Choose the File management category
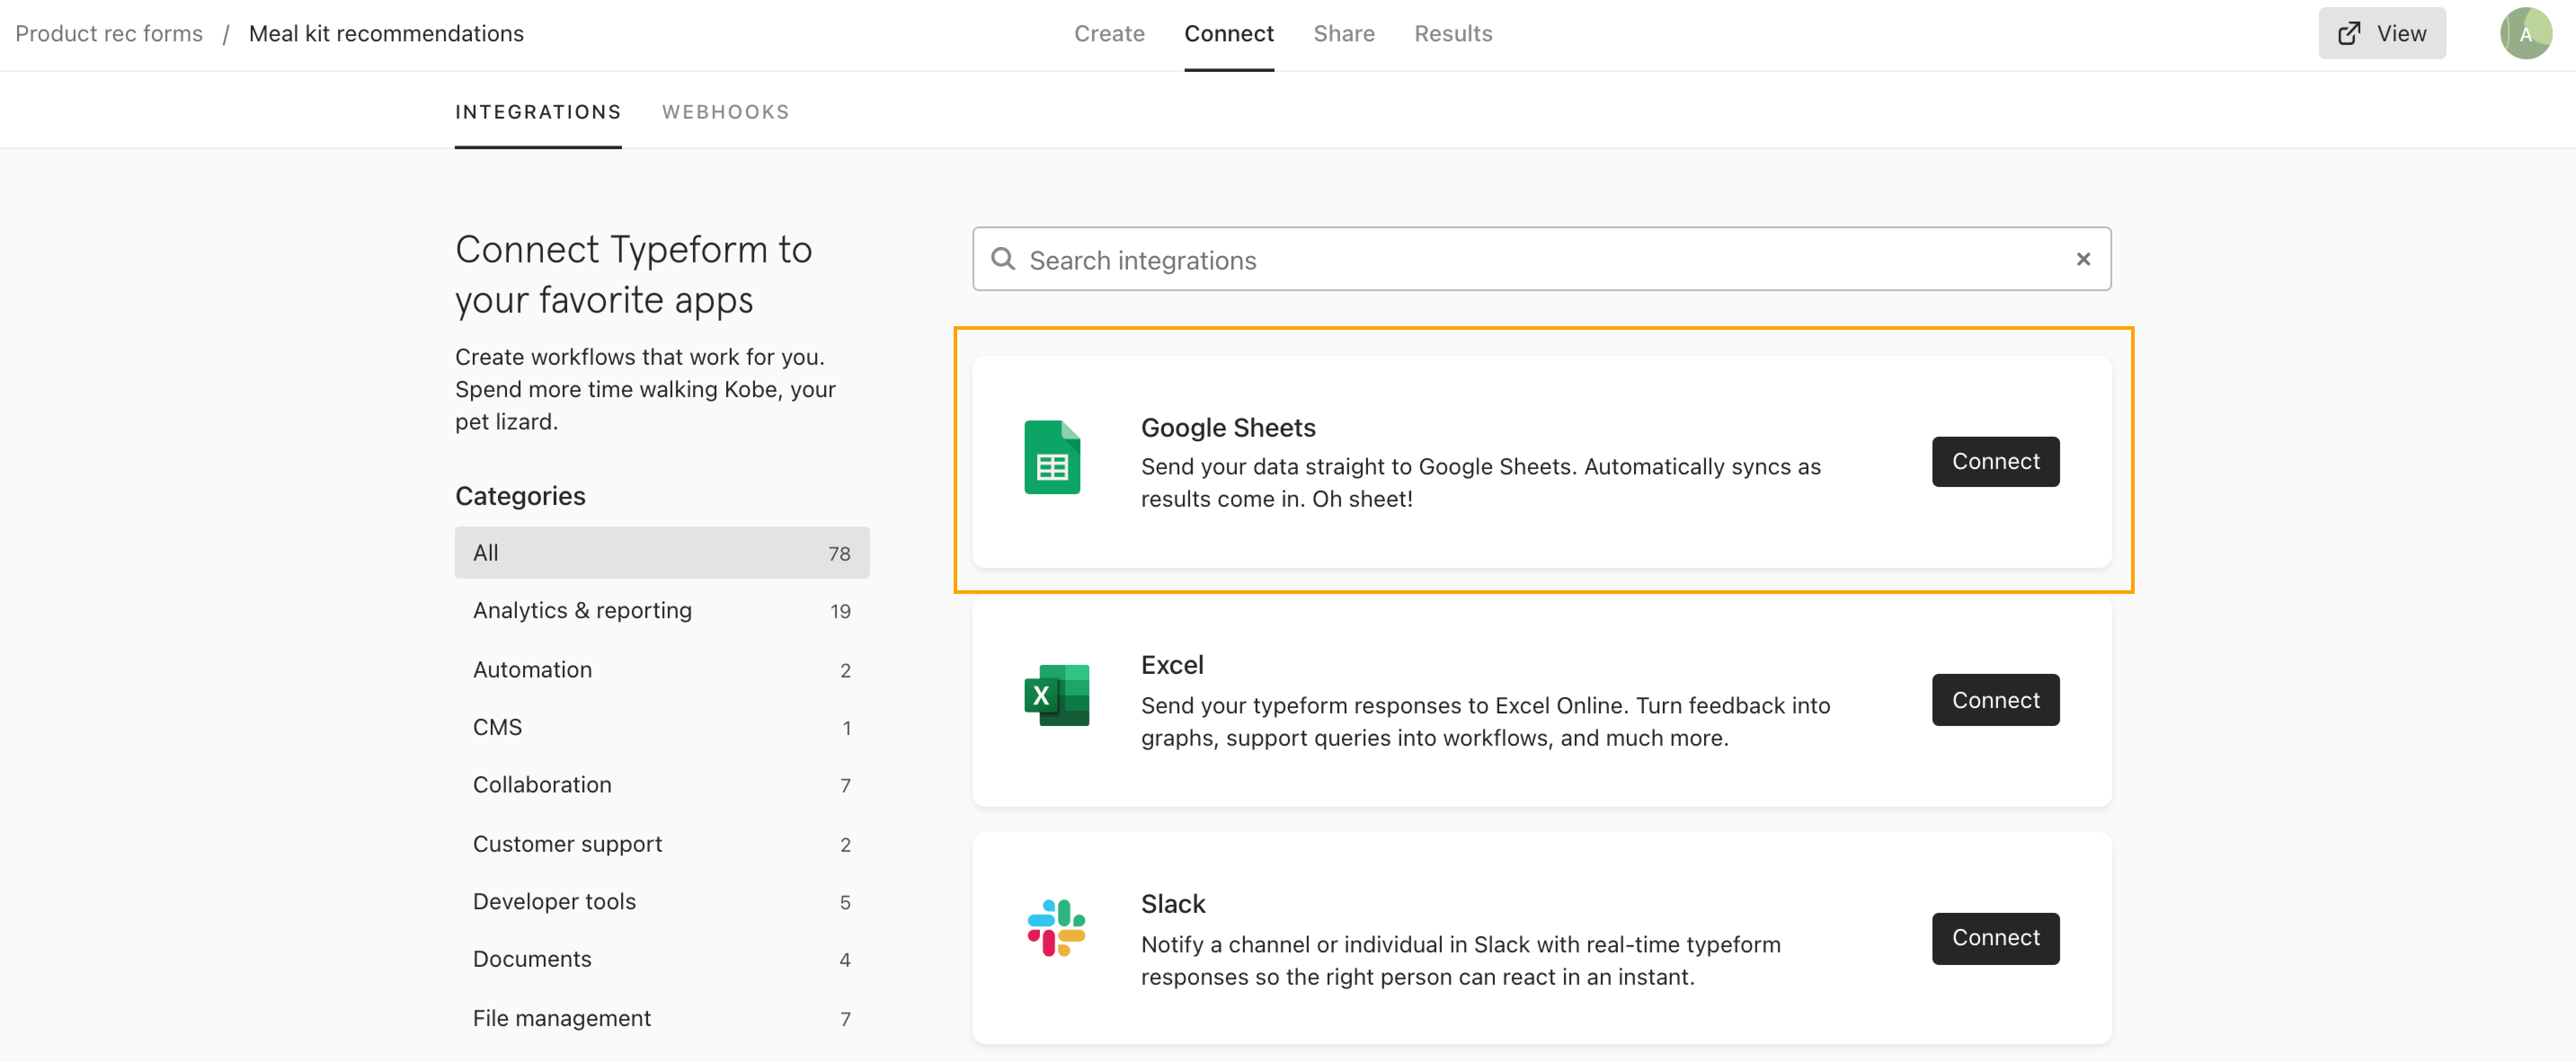The height and width of the screenshot is (1062, 2576). 662,1018
